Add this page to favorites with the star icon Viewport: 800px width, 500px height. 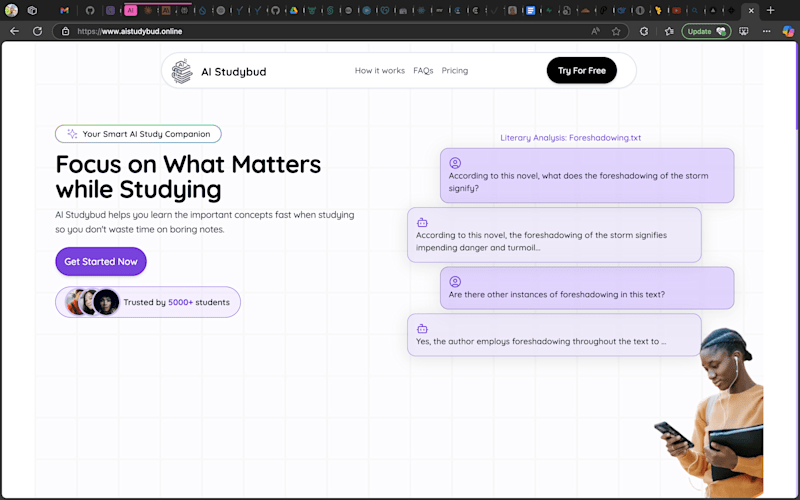616,31
